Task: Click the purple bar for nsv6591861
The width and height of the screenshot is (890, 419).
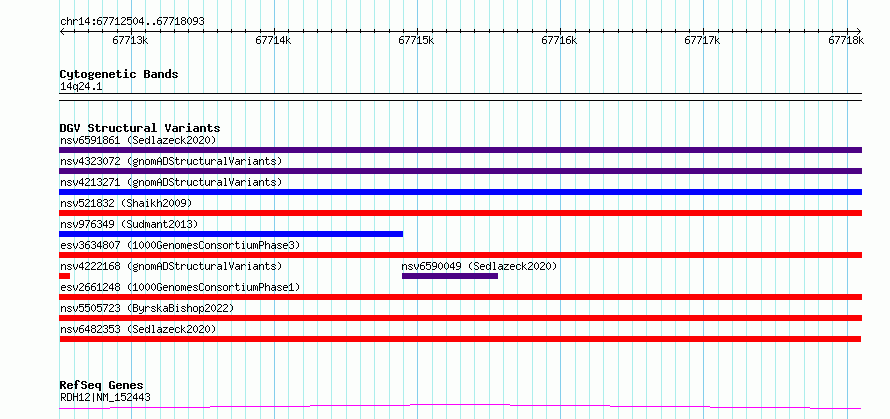Action: coord(460,150)
